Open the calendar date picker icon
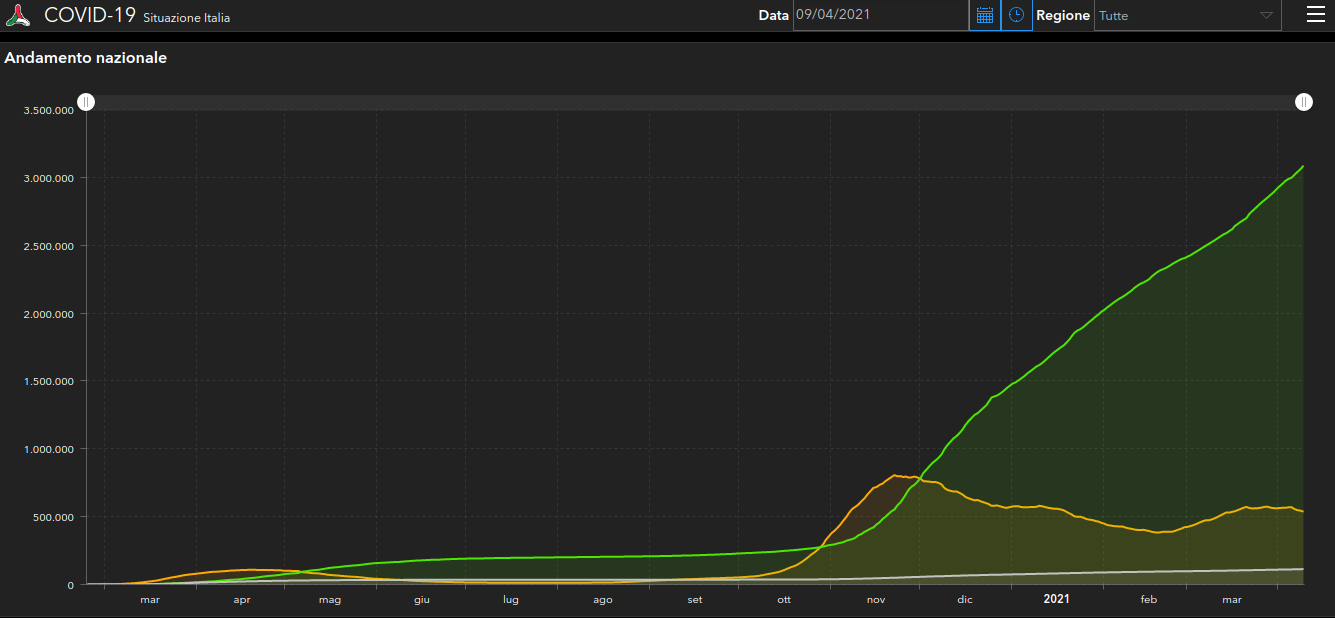1335x618 pixels. (984, 15)
